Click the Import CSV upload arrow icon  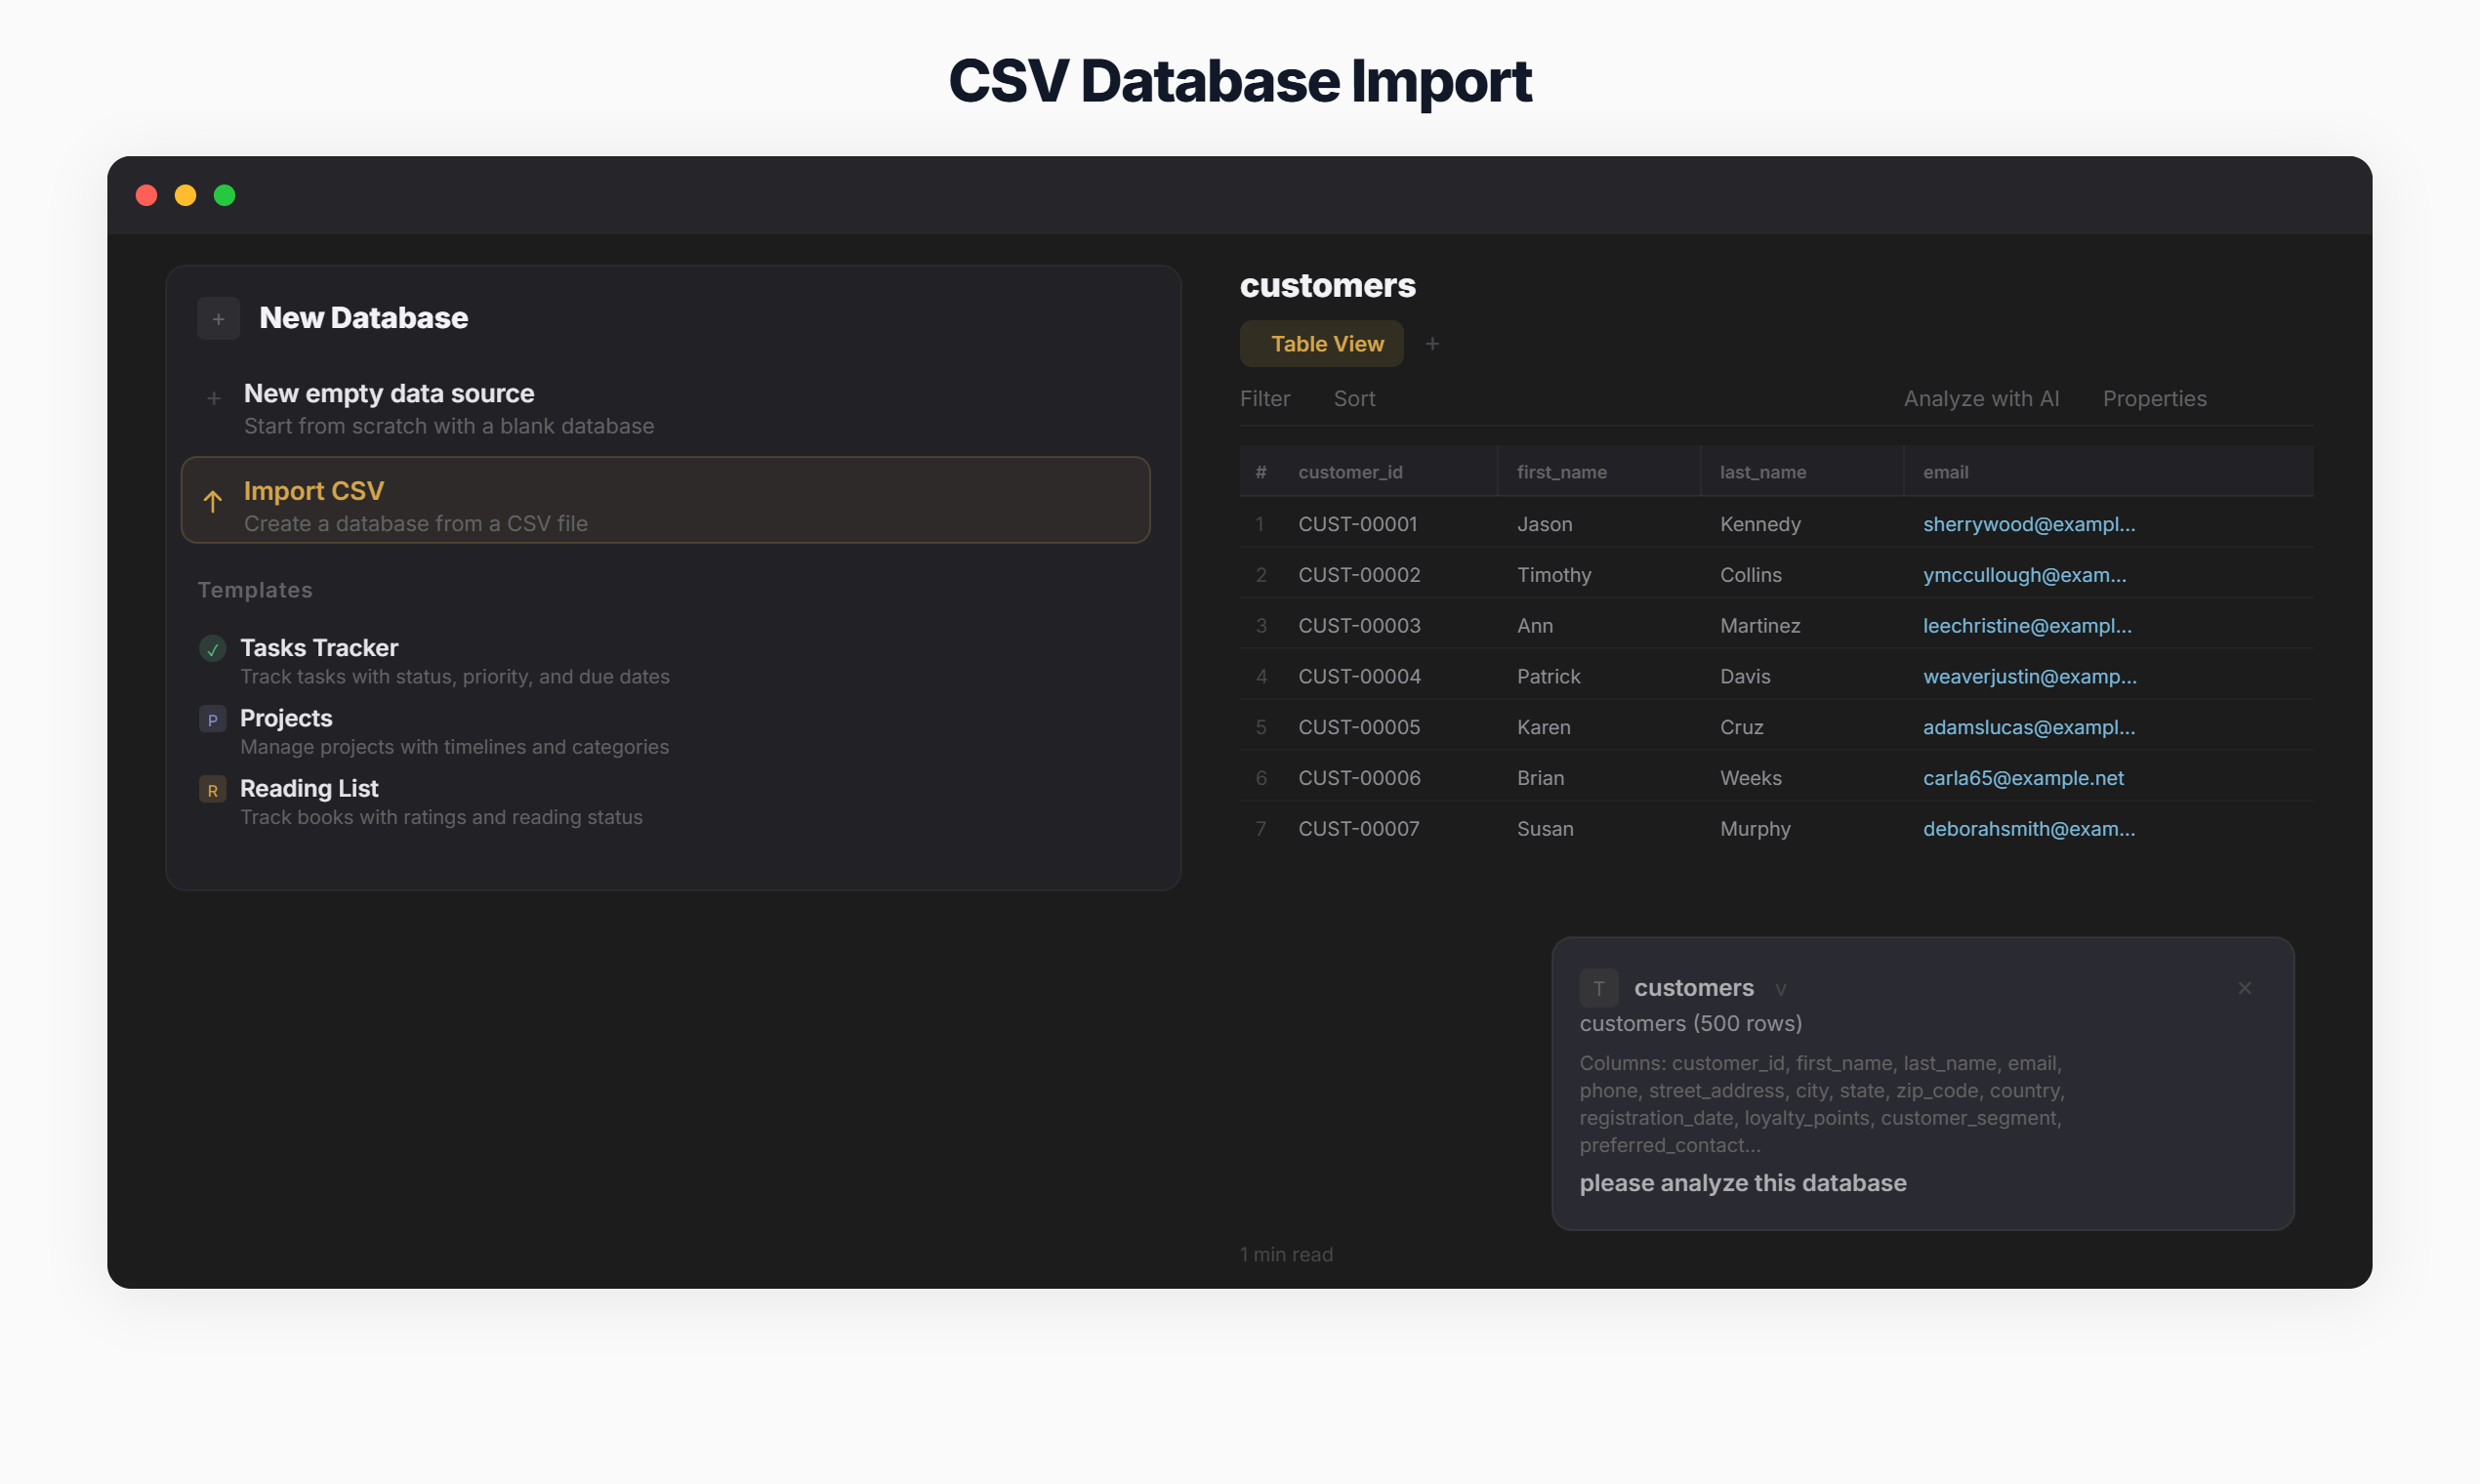(x=213, y=500)
